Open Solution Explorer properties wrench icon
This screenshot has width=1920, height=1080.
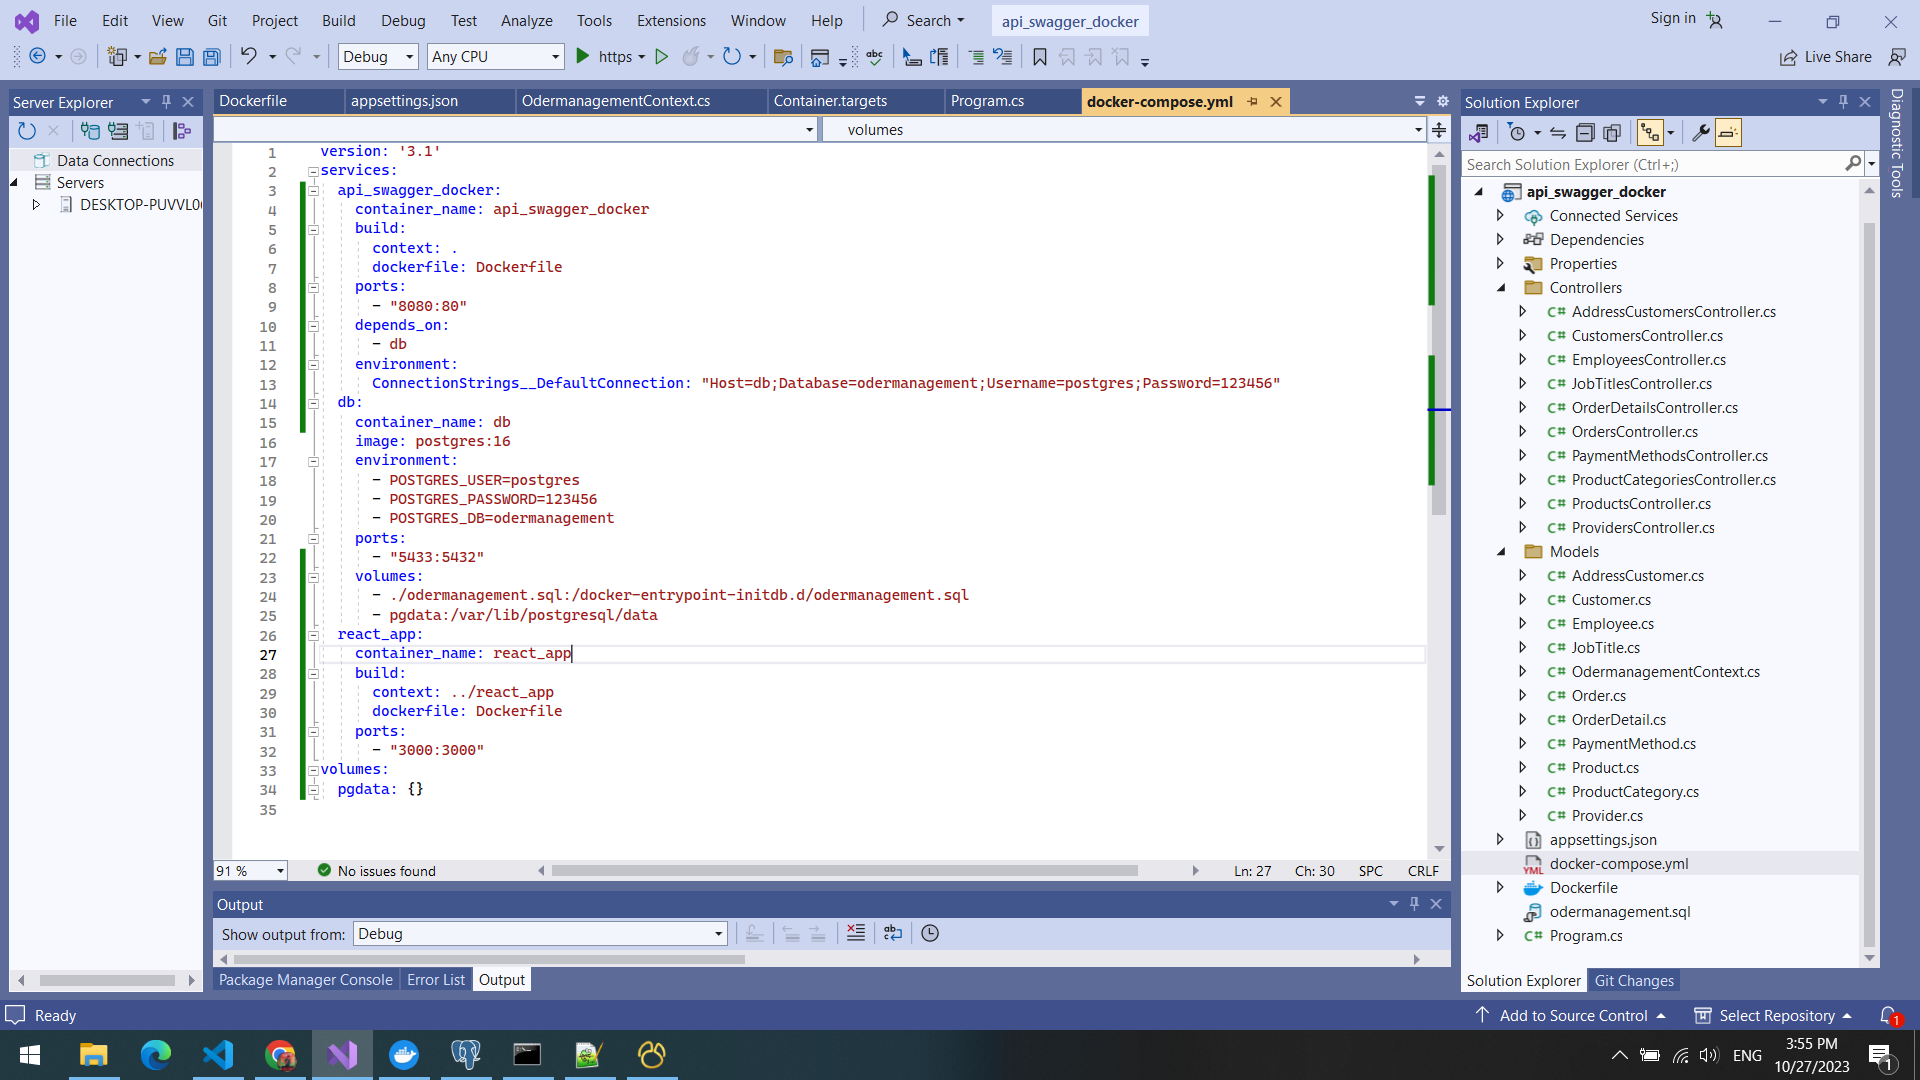pyautogui.click(x=1699, y=133)
